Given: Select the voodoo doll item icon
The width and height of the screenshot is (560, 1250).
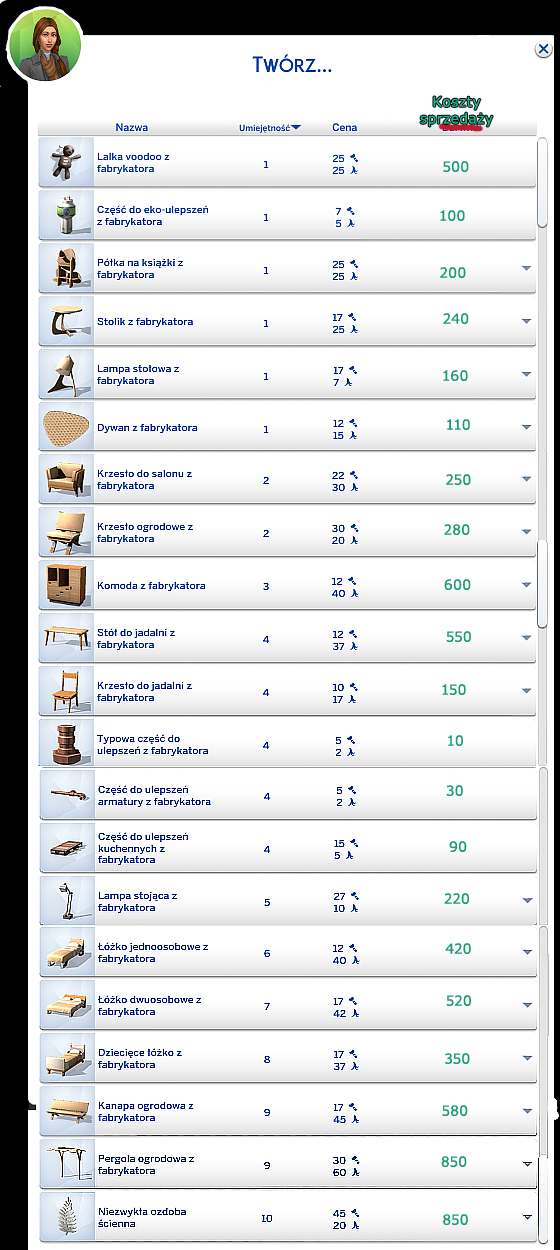Looking at the screenshot, I should pyautogui.click(x=67, y=163).
